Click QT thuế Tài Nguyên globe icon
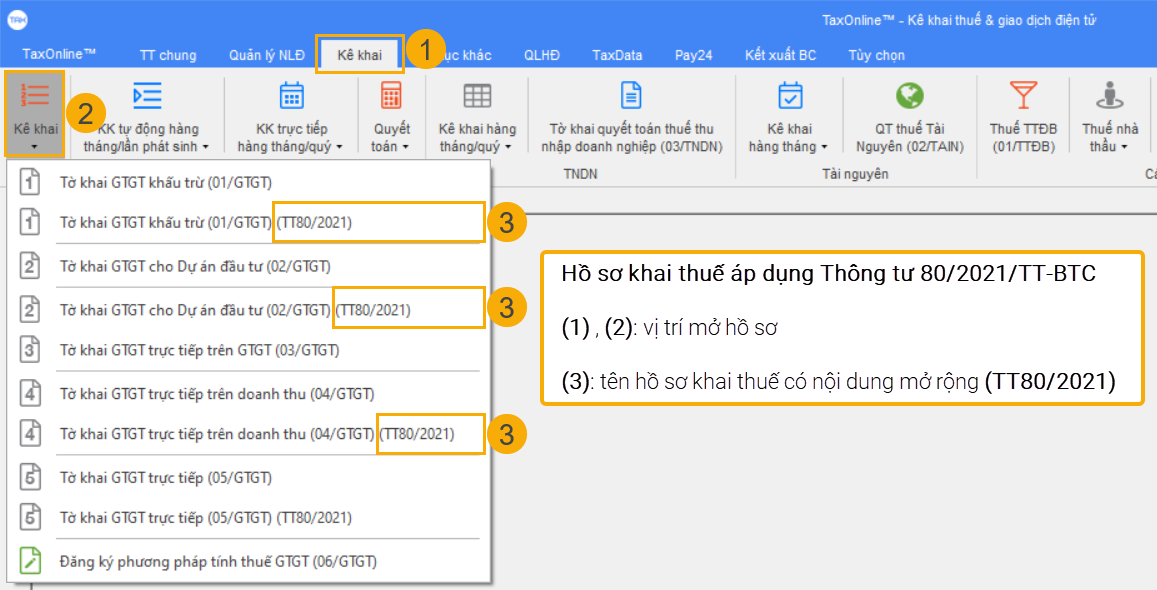The height and width of the screenshot is (590, 1157). pos(909,96)
